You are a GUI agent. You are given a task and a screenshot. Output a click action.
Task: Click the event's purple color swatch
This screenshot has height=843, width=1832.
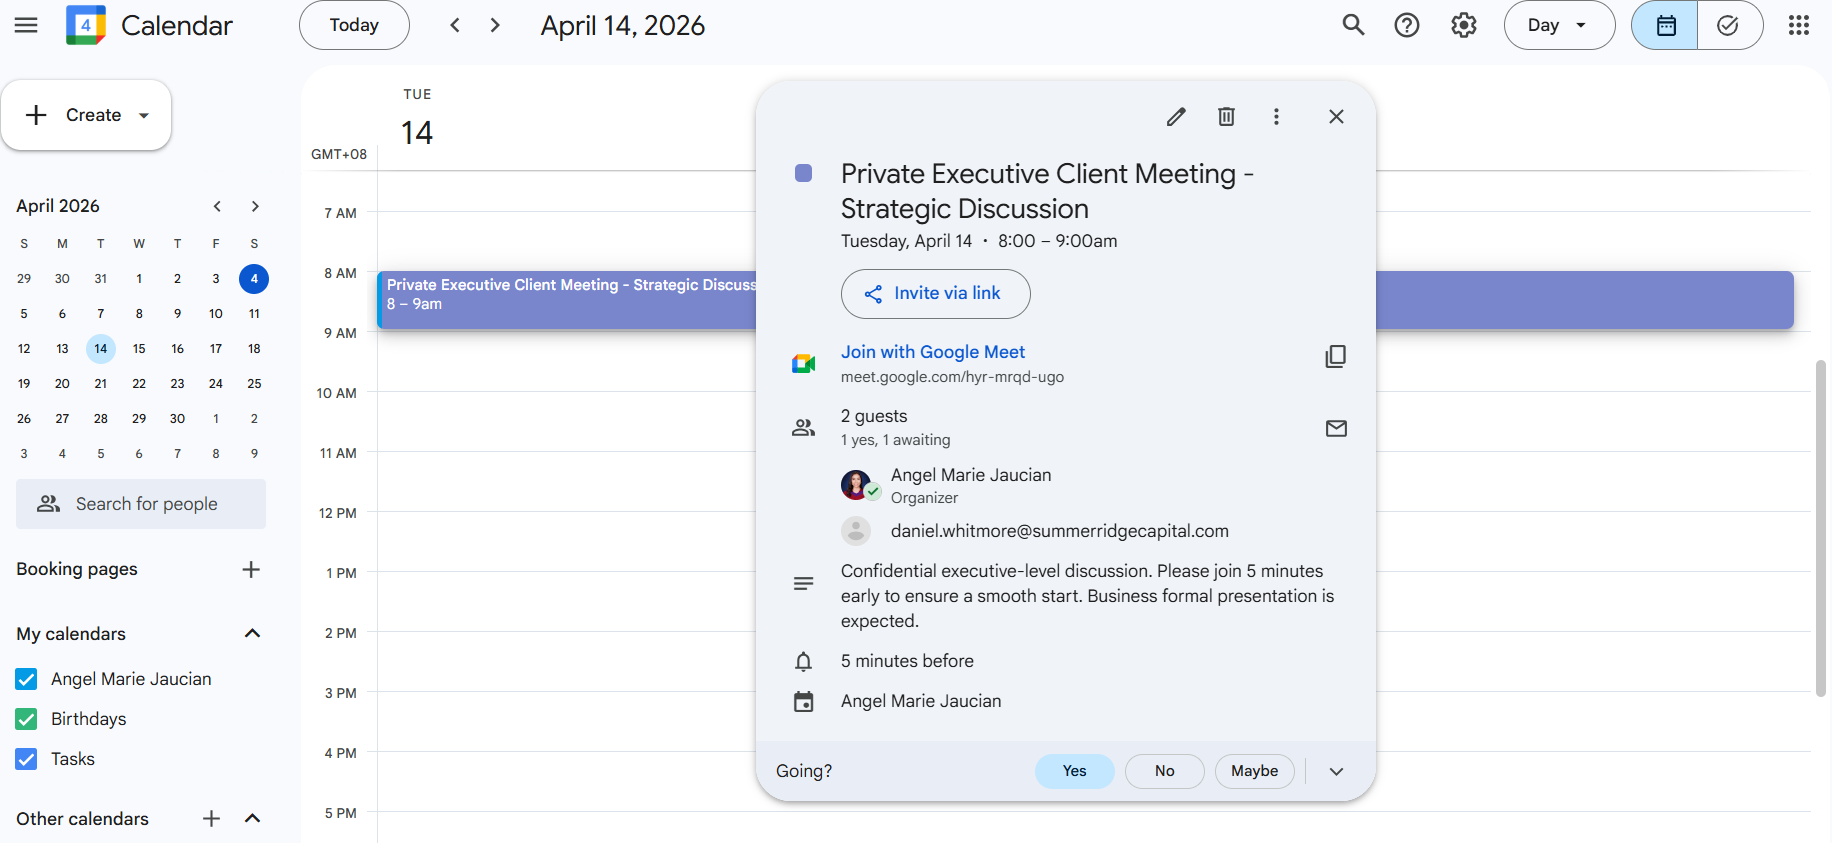click(803, 173)
